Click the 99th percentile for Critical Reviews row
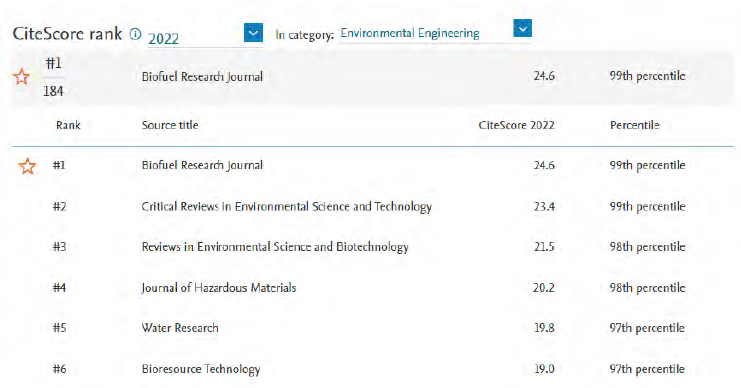The height and width of the screenshot is (388, 741). click(x=647, y=207)
